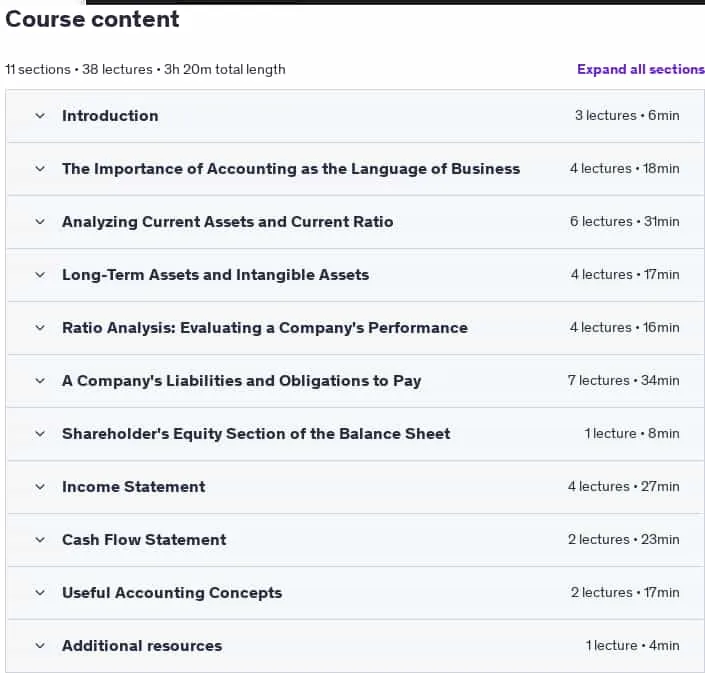The height and width of the screenshot is (673, 705).
Task: Click chevron beside Importance of Accounting section
Action: [x=40, y=169]
